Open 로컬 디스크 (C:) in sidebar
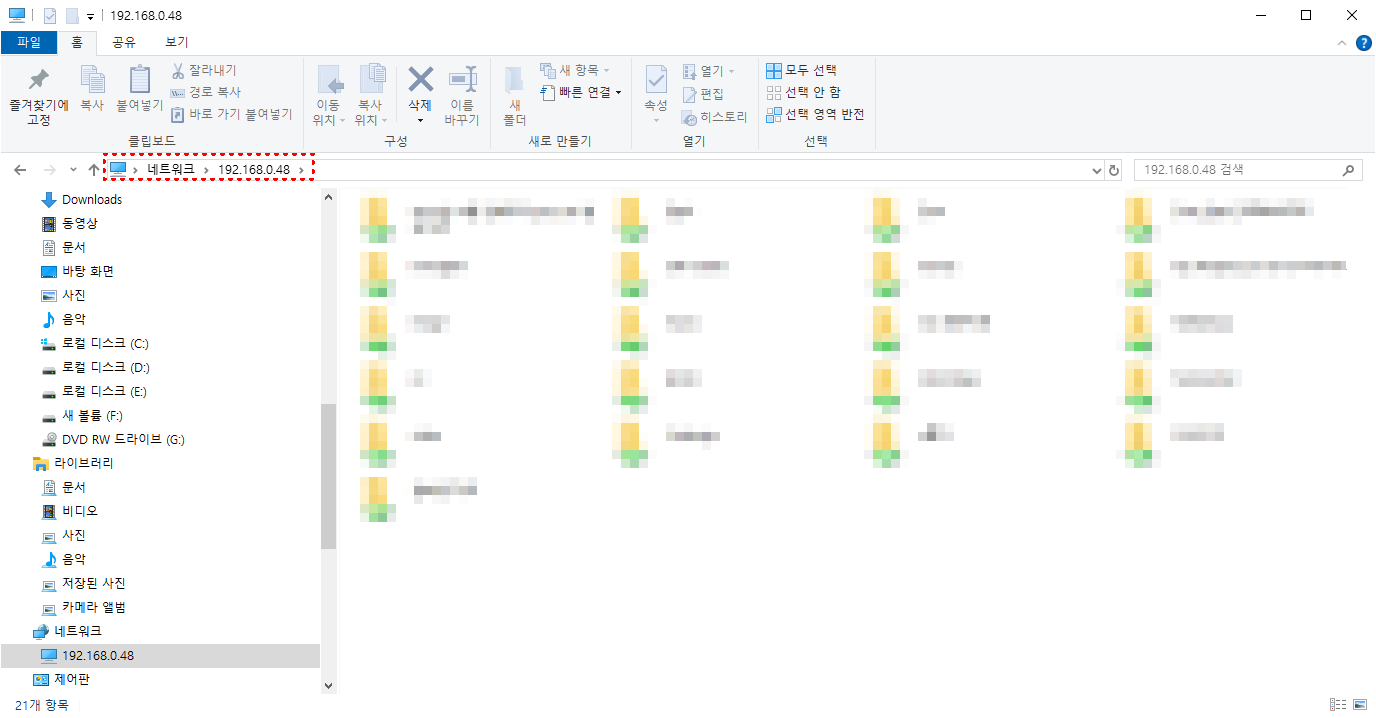This screenshot has width=1376, height=718. coord(105,343)
